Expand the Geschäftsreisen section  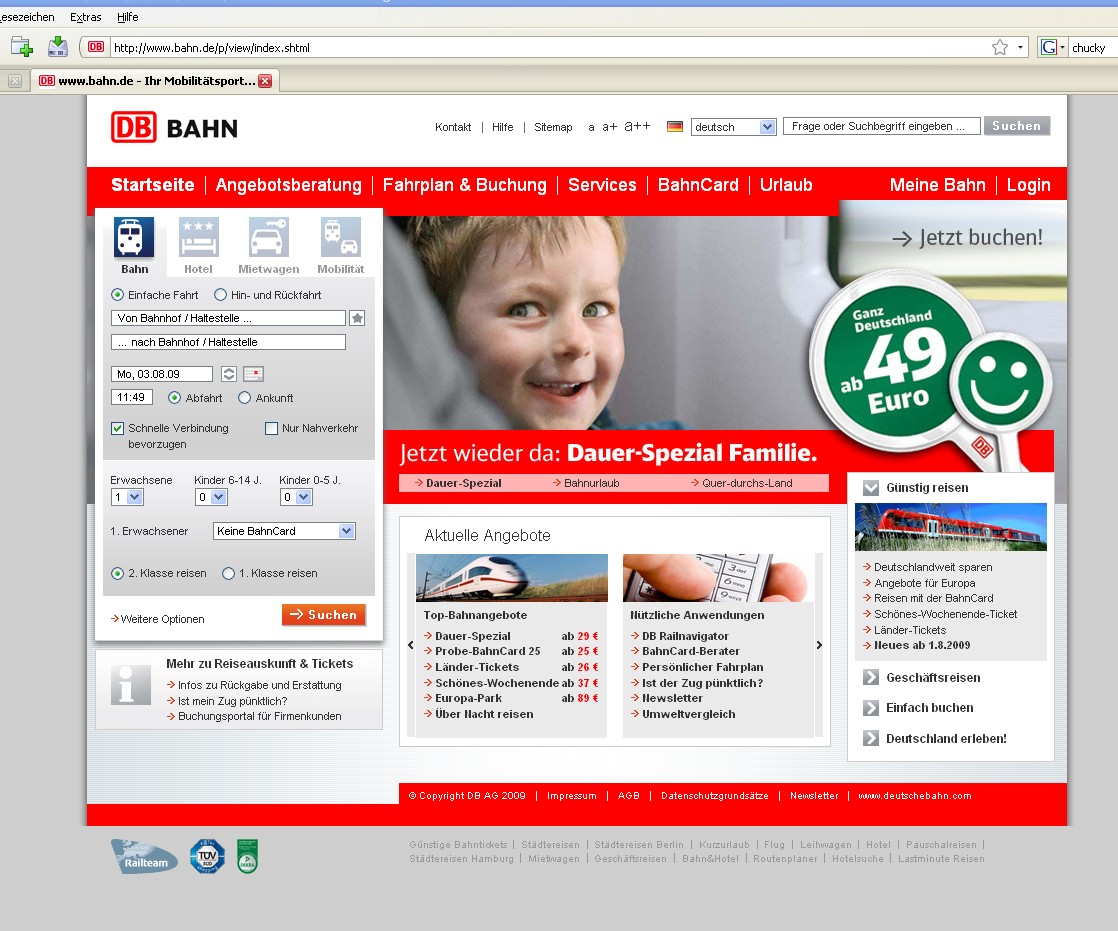pyautogui.click(x=871, y=677)
